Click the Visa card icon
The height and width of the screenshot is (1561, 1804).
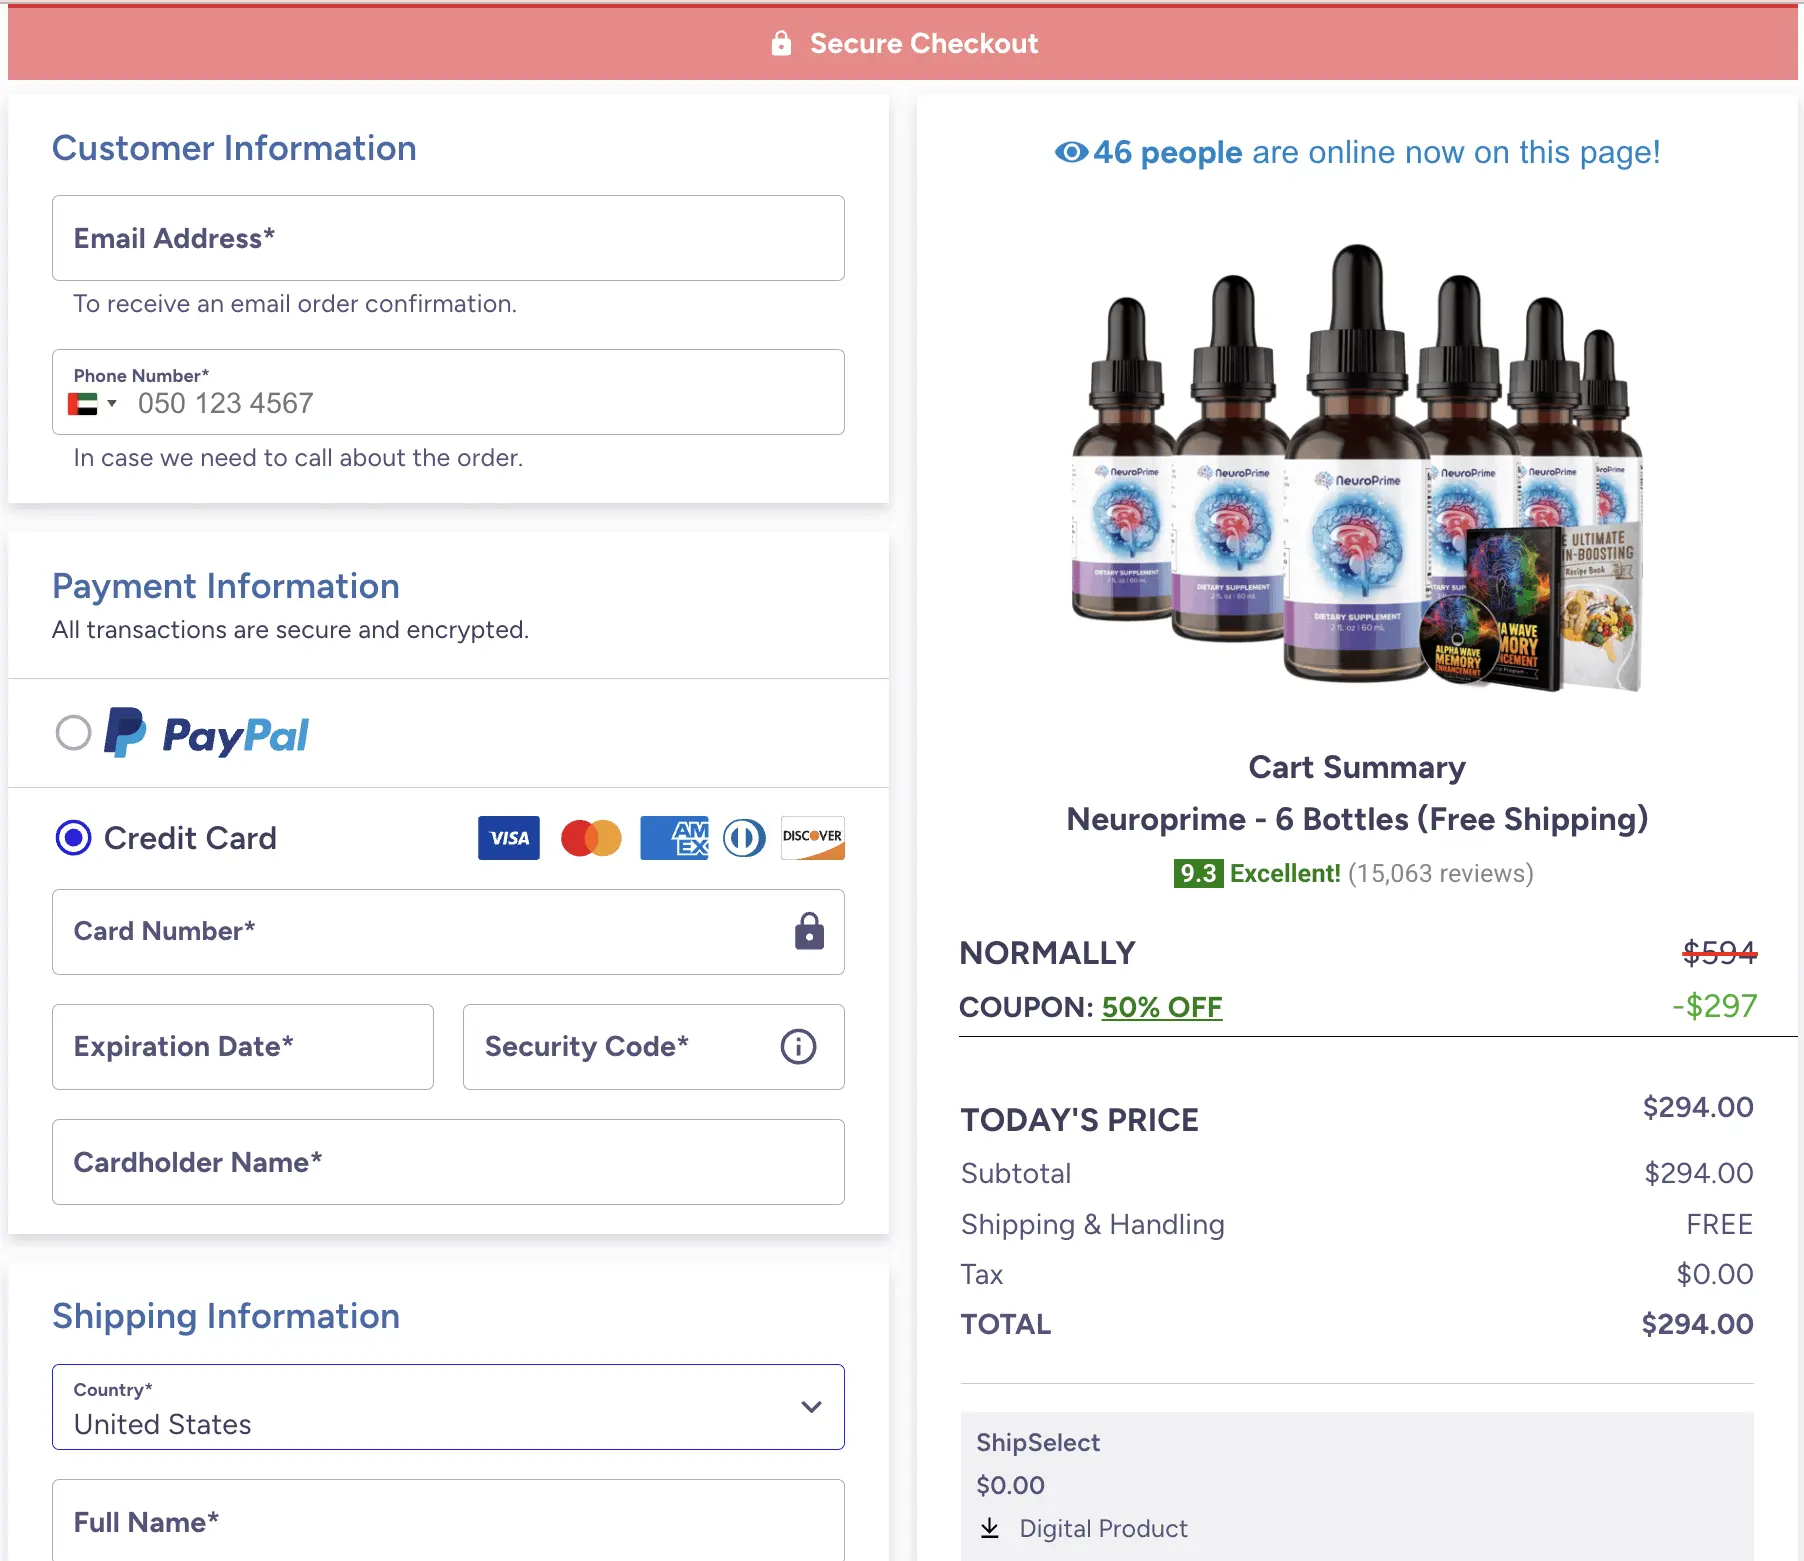tap(509, 838)
